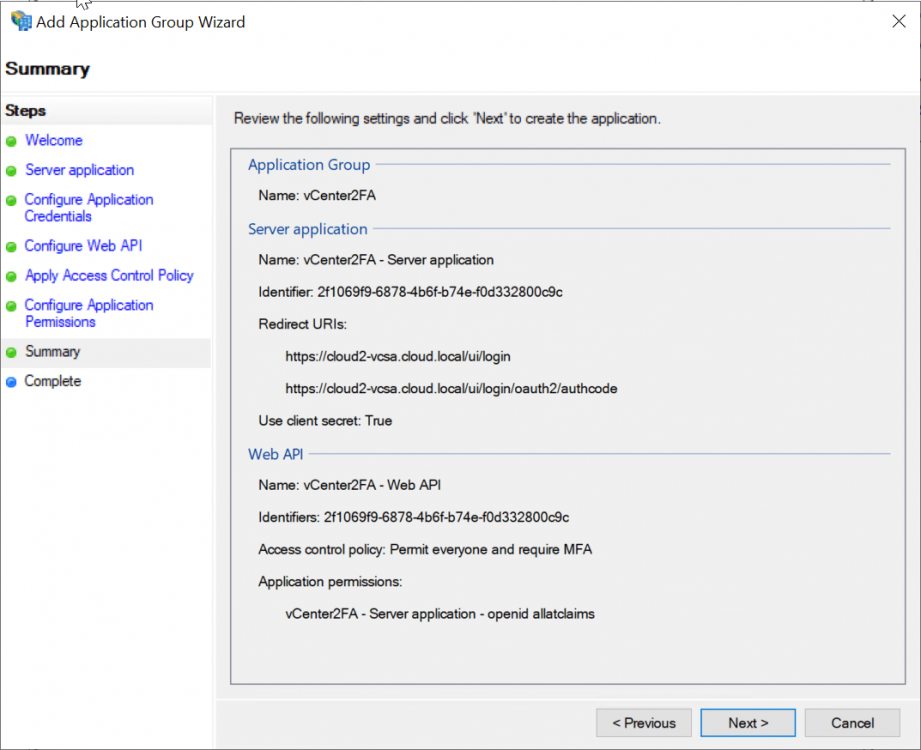The height and width of the screenshot is (750, 921).
Task: Click the green dot beside Server application
Action: point(11,171)
